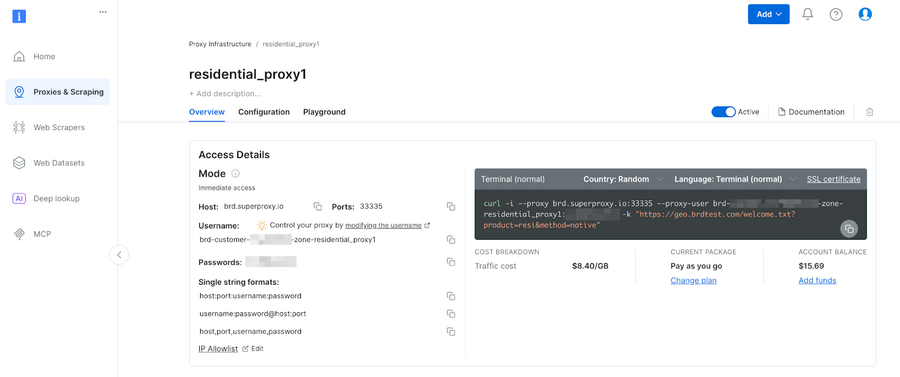Click the $15.69 account balance
The height and width of the screenshot is (377, 900).
coord(811,266)
